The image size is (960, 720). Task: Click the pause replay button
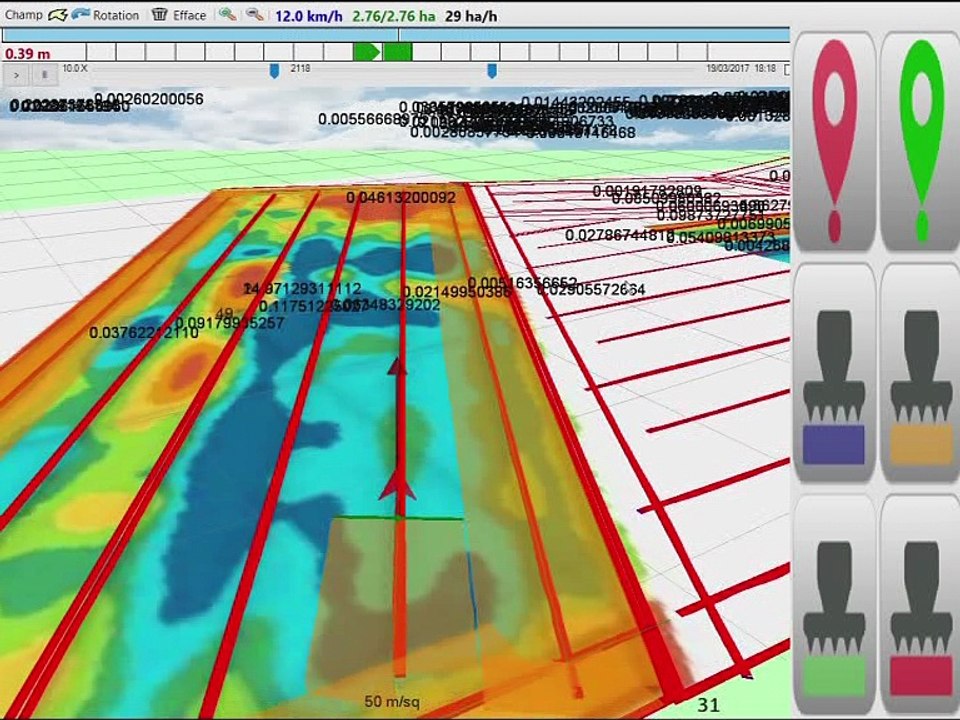coord(45,75)
